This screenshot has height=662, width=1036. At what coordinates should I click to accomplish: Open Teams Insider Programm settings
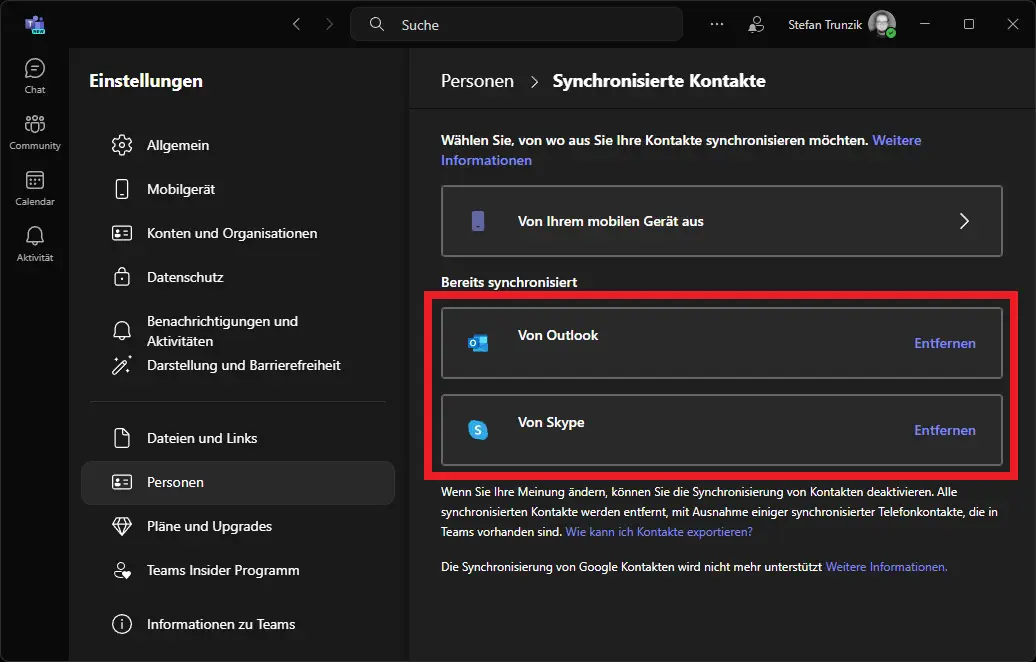pyautogui.click(x=238, y=570)
